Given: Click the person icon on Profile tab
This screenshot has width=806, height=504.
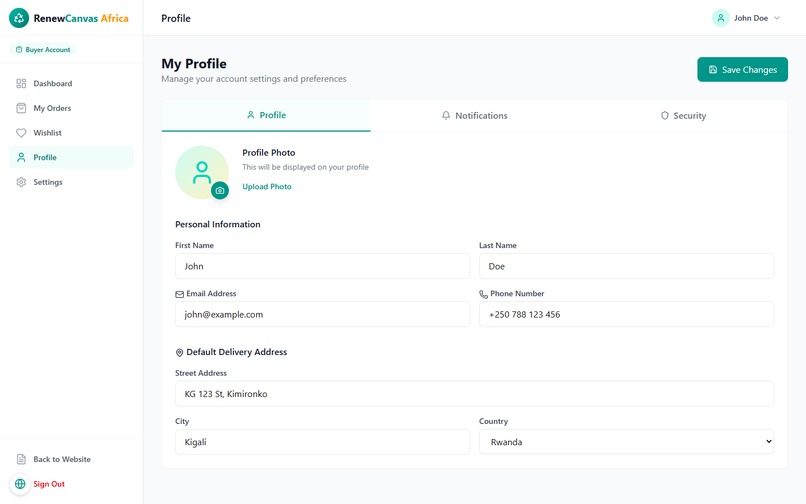Looking at the screenshot, I should pos(250,115).
